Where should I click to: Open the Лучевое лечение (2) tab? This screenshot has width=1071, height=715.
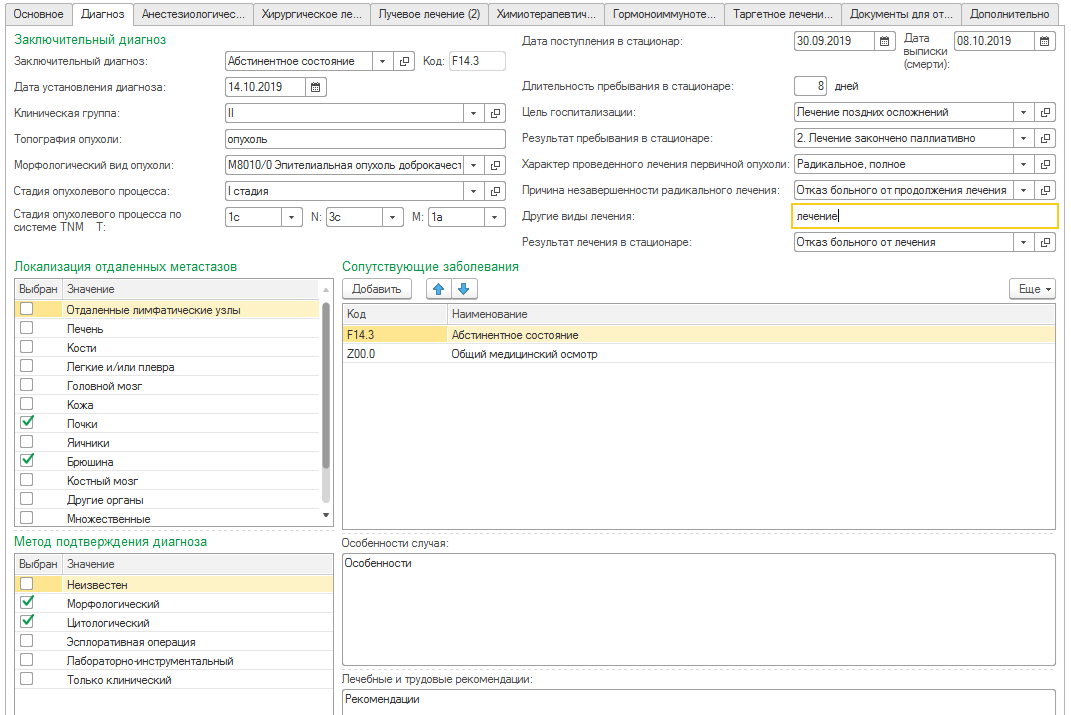pos(429,14)
